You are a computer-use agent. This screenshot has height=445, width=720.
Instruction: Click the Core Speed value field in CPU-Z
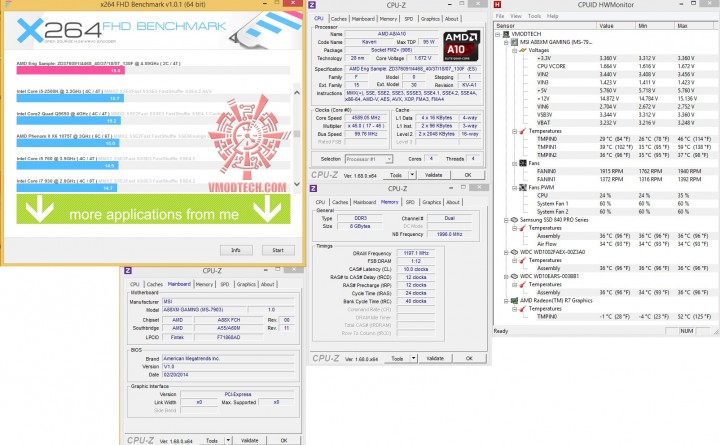[366, 118]
